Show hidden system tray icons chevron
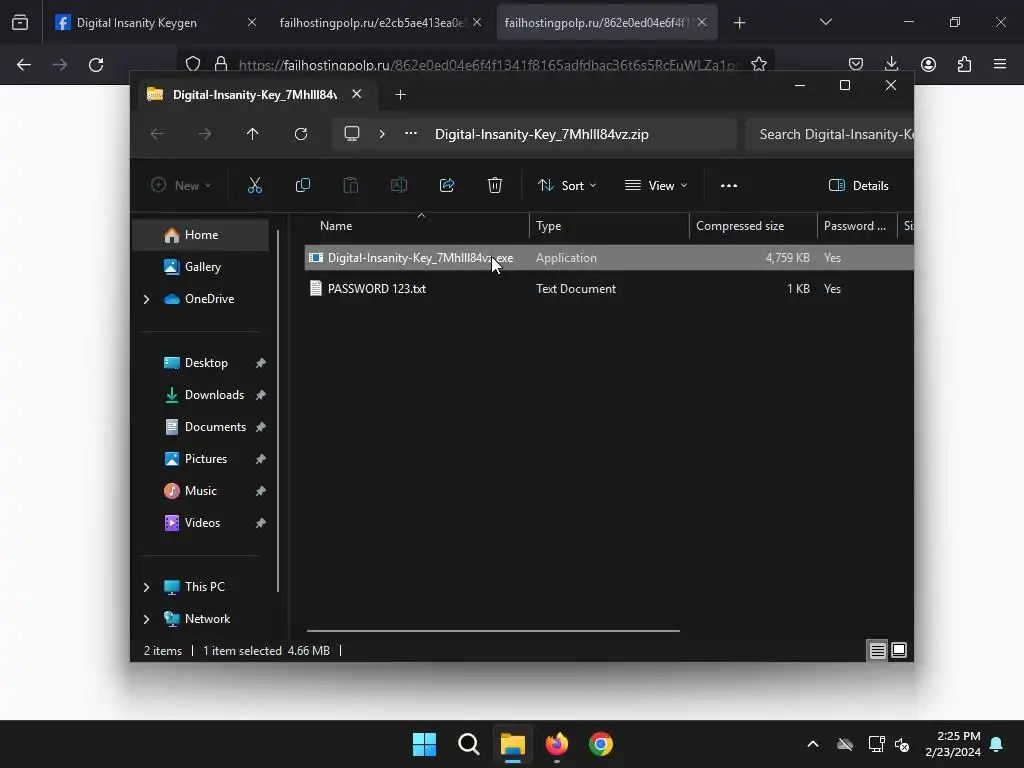The image size is (1024, 768). [x=812, y=744]
